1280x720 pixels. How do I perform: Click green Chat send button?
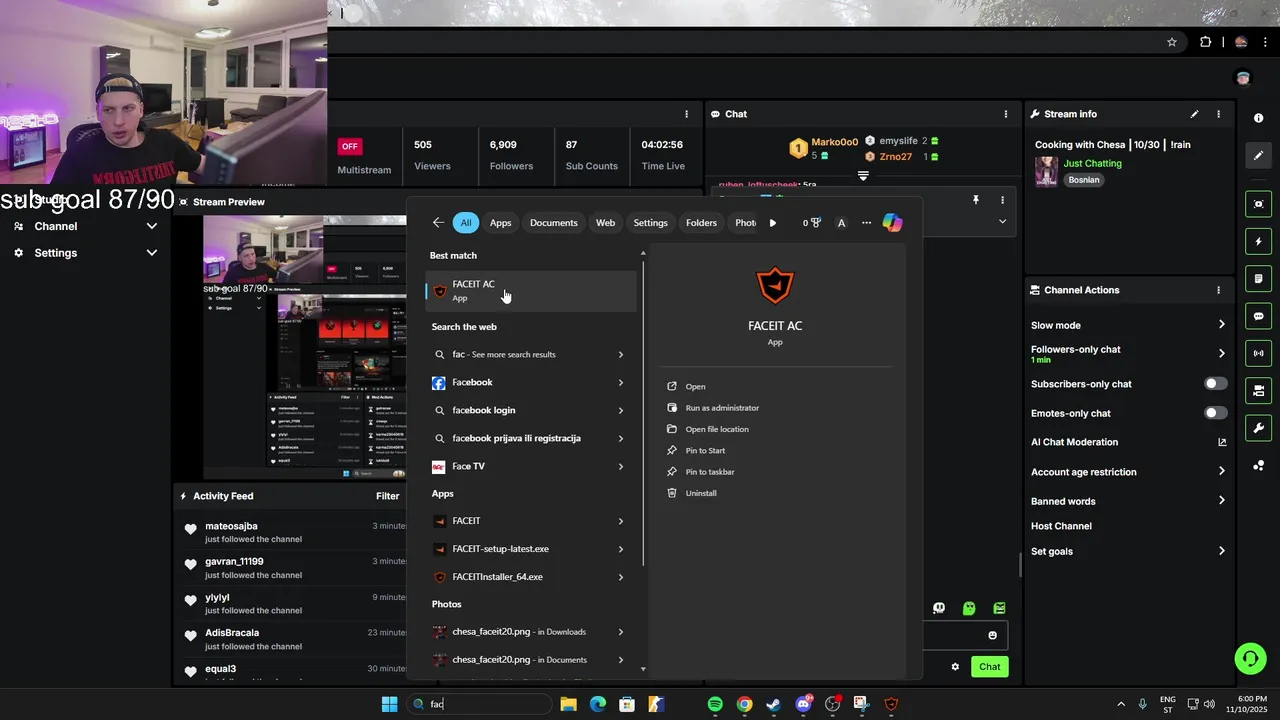989,667
